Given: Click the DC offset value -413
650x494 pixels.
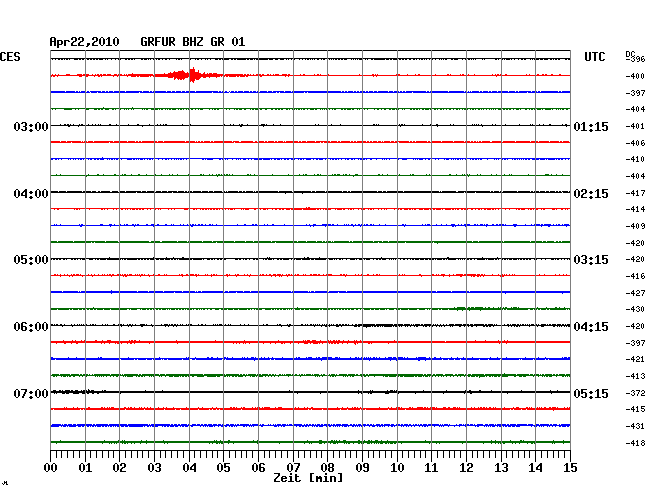Looking at the screenshot, I should pos(635,376).
